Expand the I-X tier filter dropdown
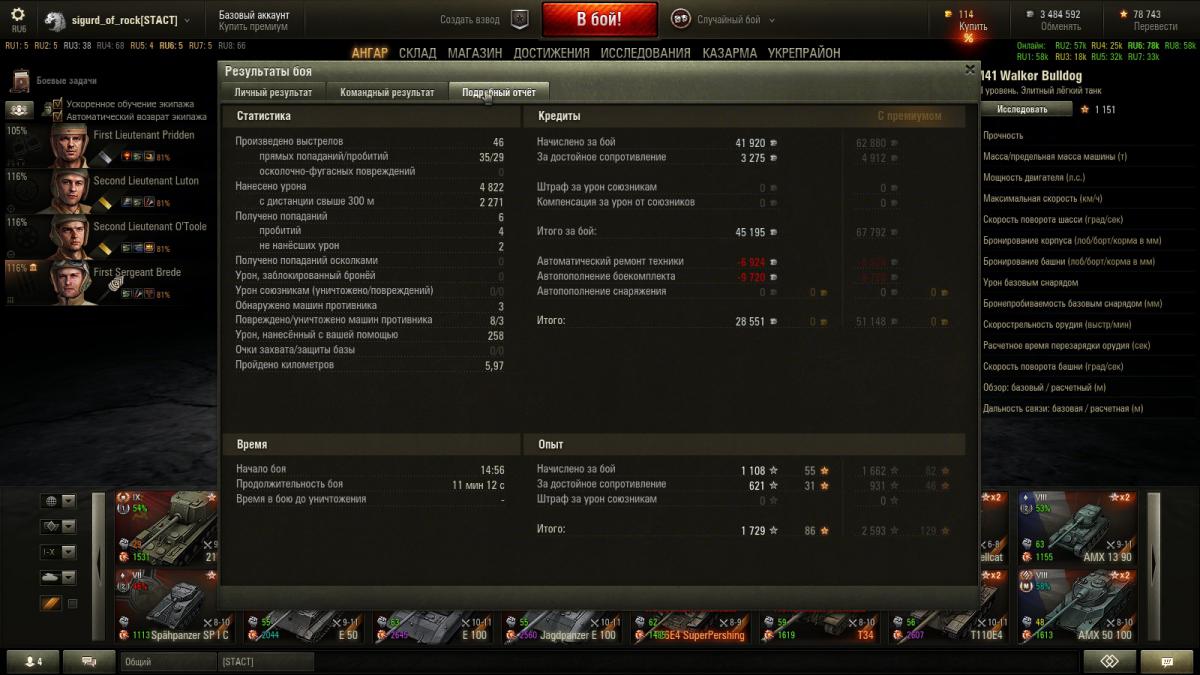Image resolution: width=1200 pixels, height=675 pixels. tap(69, 552)
